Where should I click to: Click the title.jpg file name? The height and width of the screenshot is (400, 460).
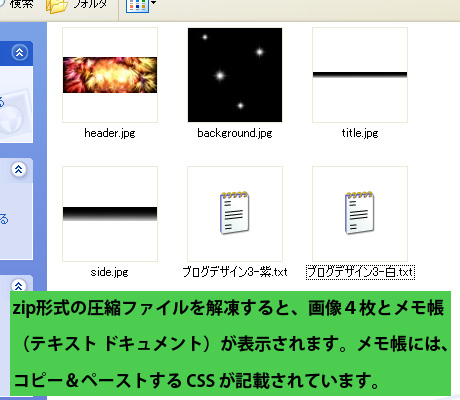click(x=360, y=133)
